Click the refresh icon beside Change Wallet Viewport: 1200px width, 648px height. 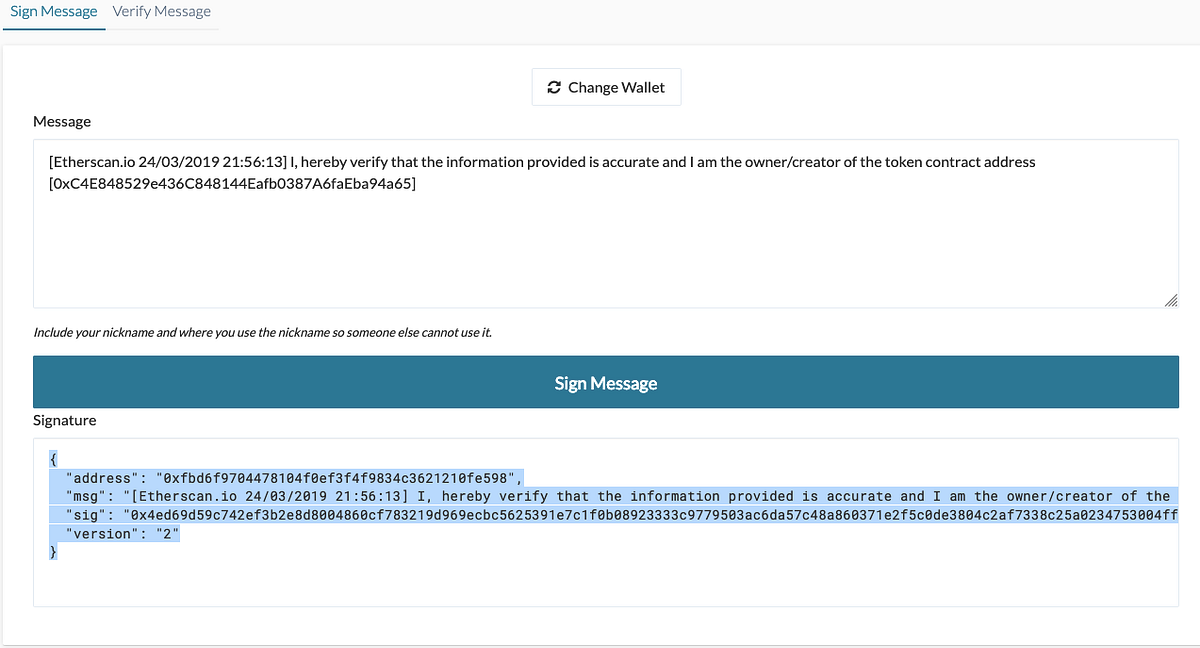click(x=554, y=88)
